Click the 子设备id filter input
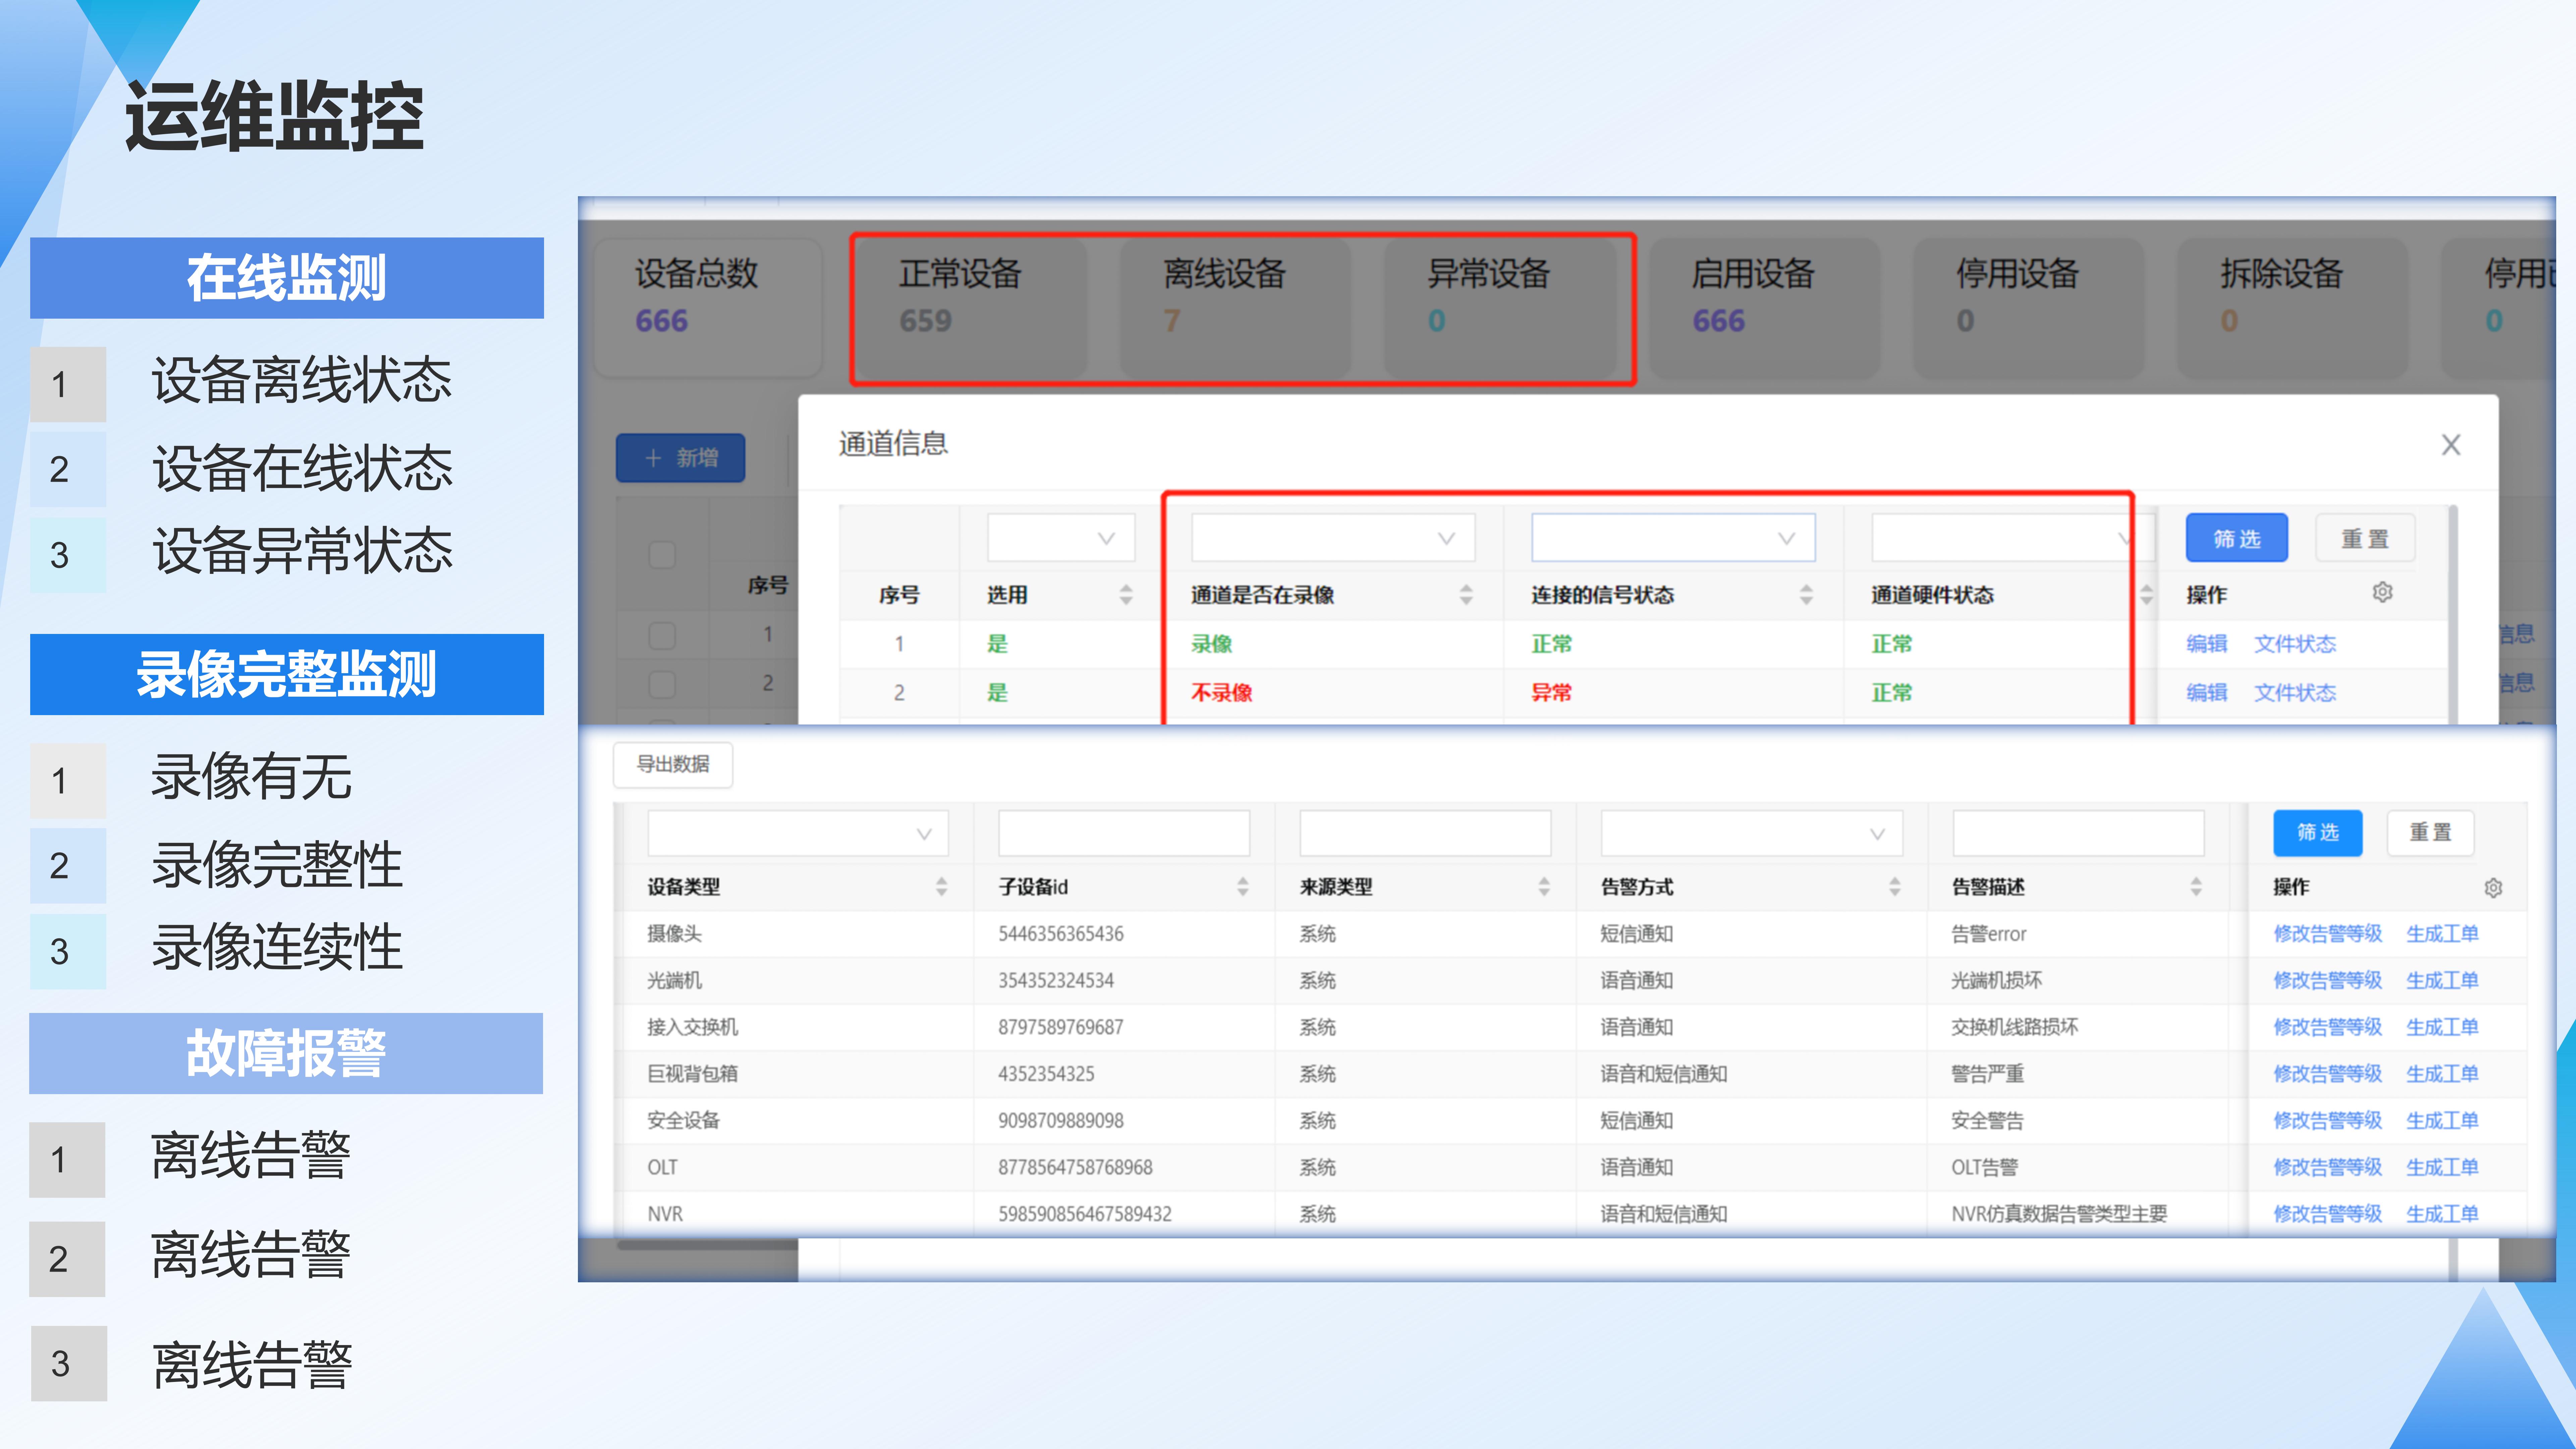The height and width of the screenshot is (1449, 2576). 1124,833
